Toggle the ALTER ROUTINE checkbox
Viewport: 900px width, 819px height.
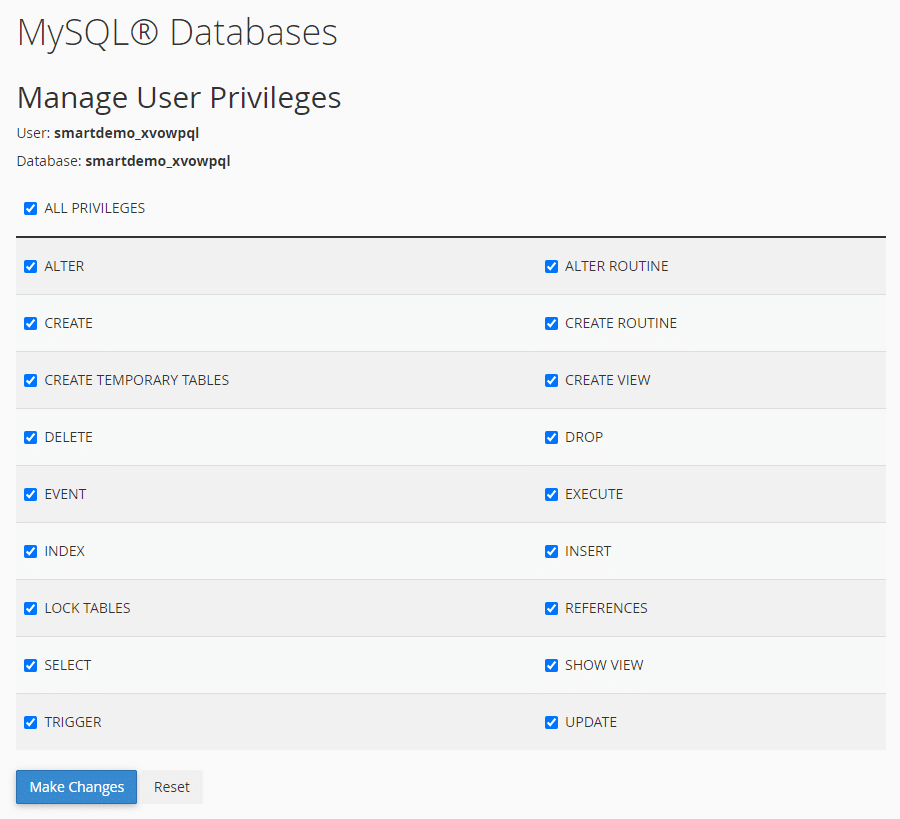coord(551,266)
